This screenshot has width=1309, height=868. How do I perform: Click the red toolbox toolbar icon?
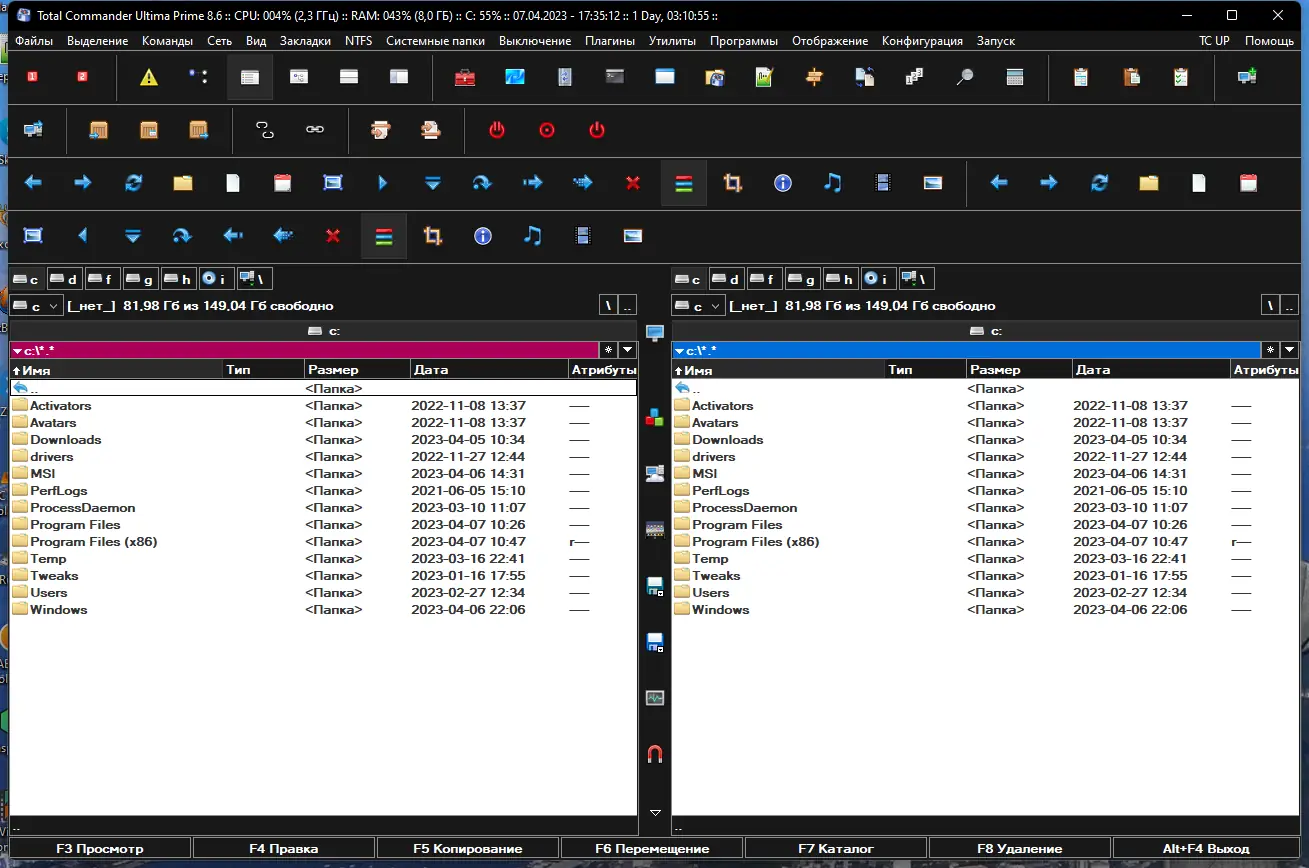[x=465, y=77]
